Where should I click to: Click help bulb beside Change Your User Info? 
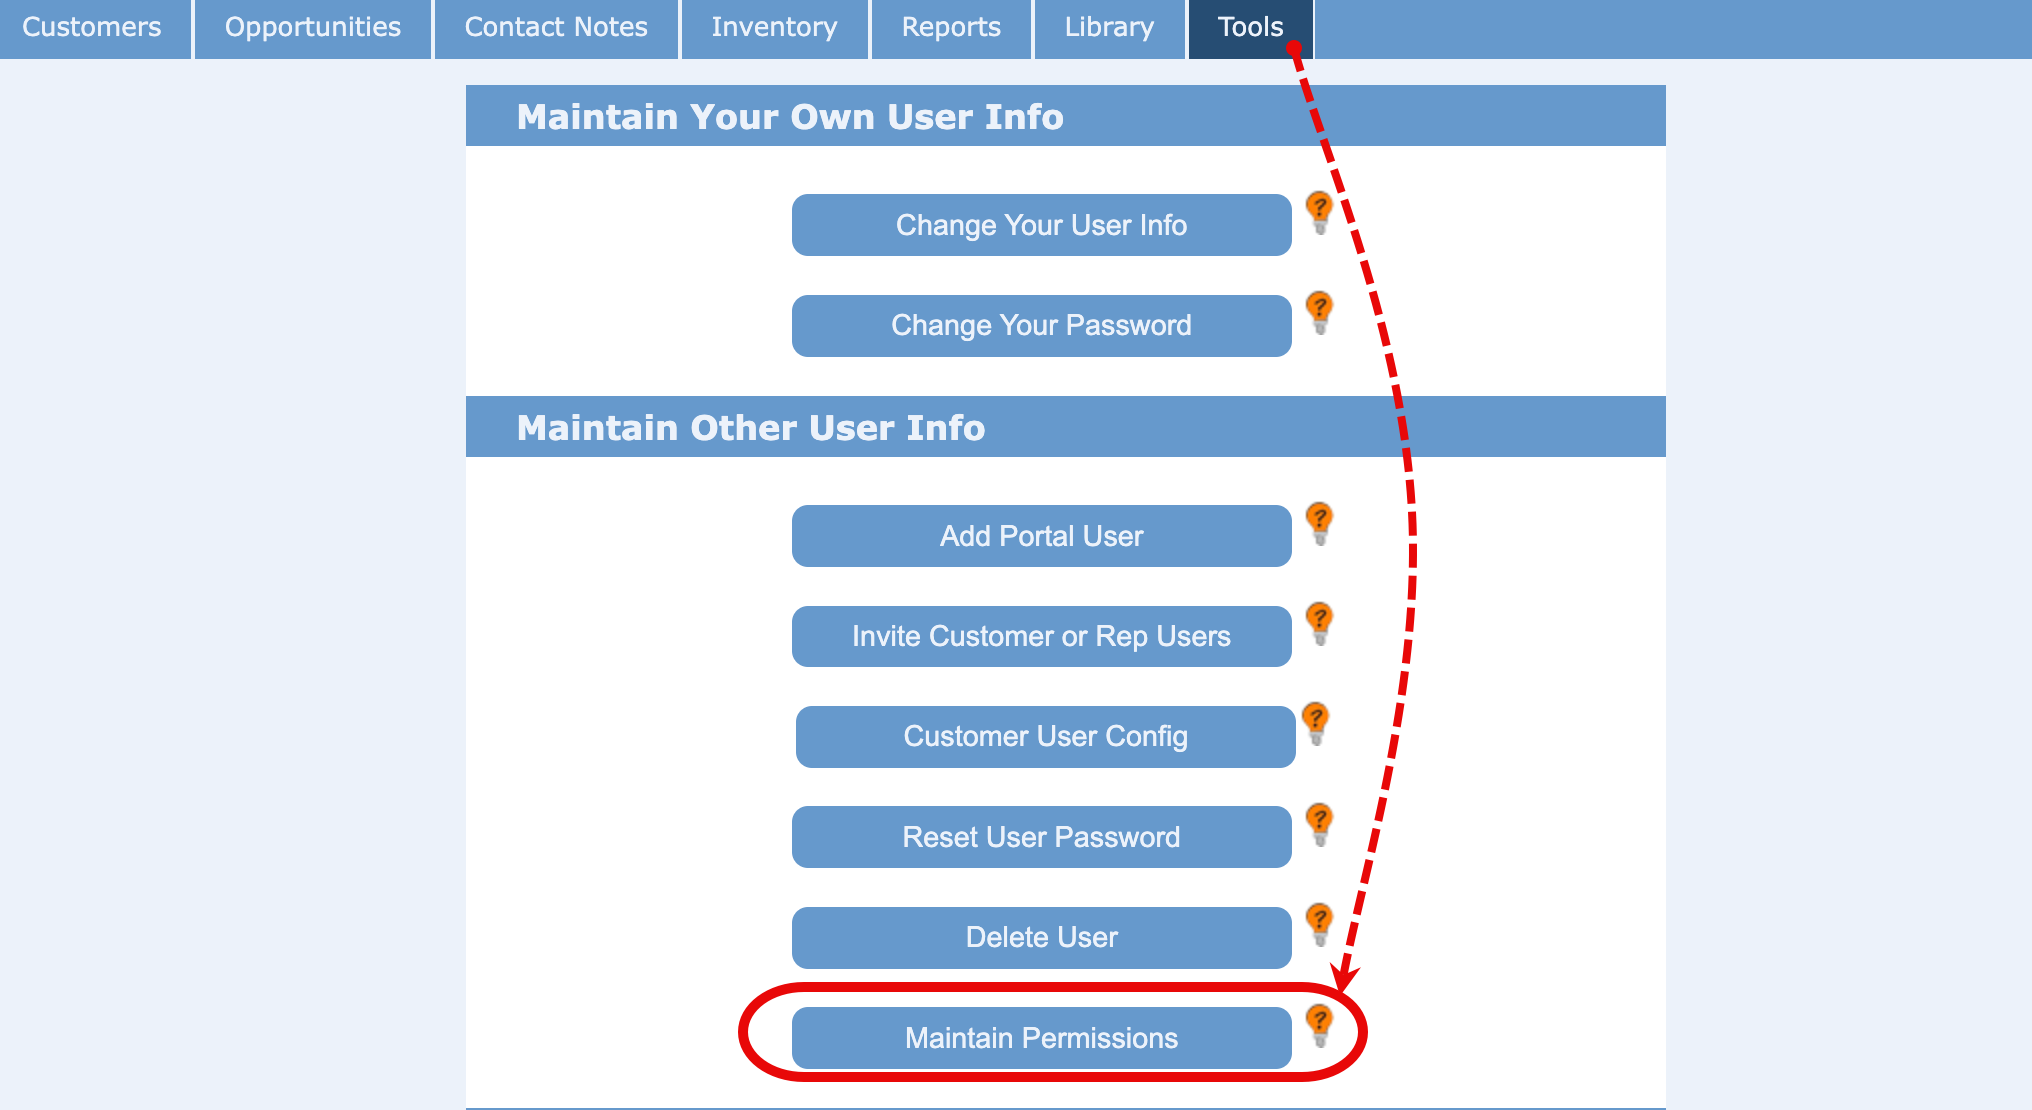click(1319, 212)
